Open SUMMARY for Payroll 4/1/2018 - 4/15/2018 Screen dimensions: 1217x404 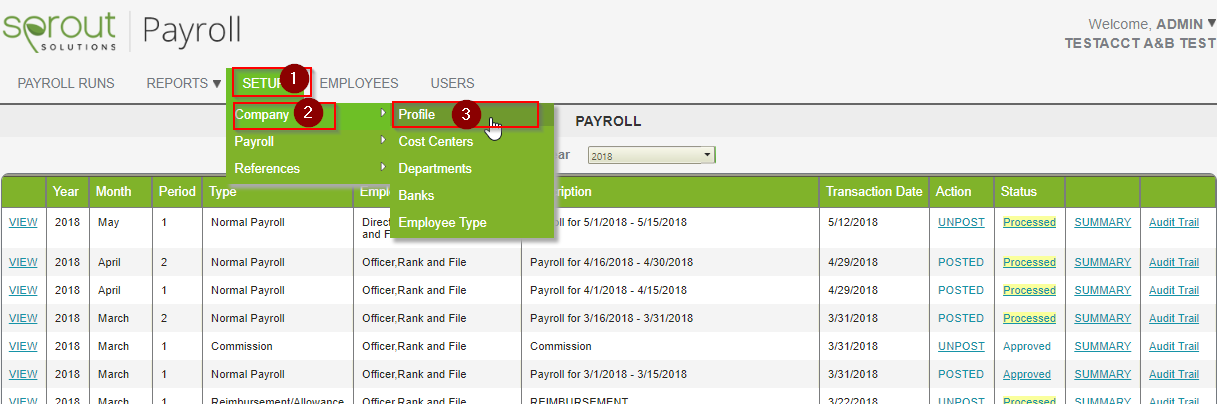click(x=1102, y=290)
